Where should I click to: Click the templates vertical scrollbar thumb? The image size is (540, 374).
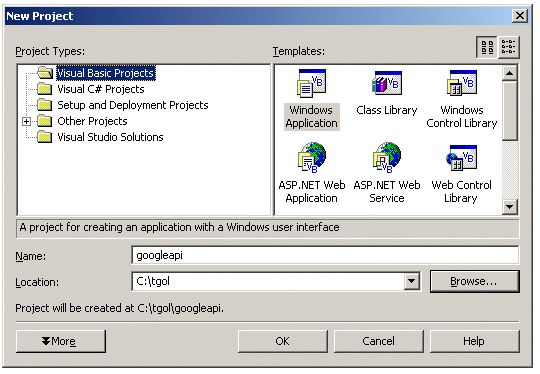coord(509,111)
